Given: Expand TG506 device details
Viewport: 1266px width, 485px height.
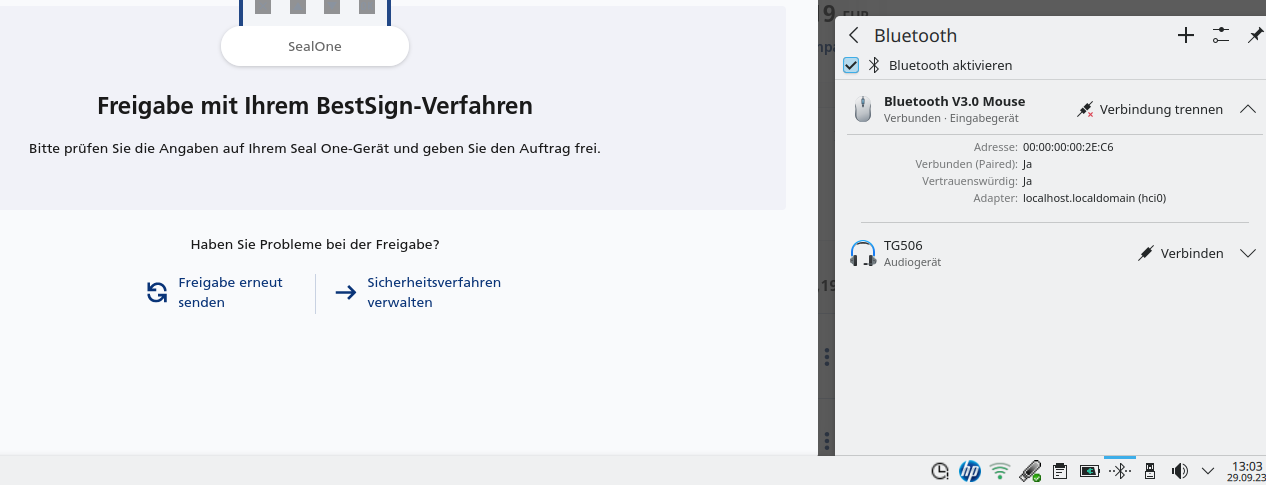Looking at the screenshot, I should coord(1247,253).
